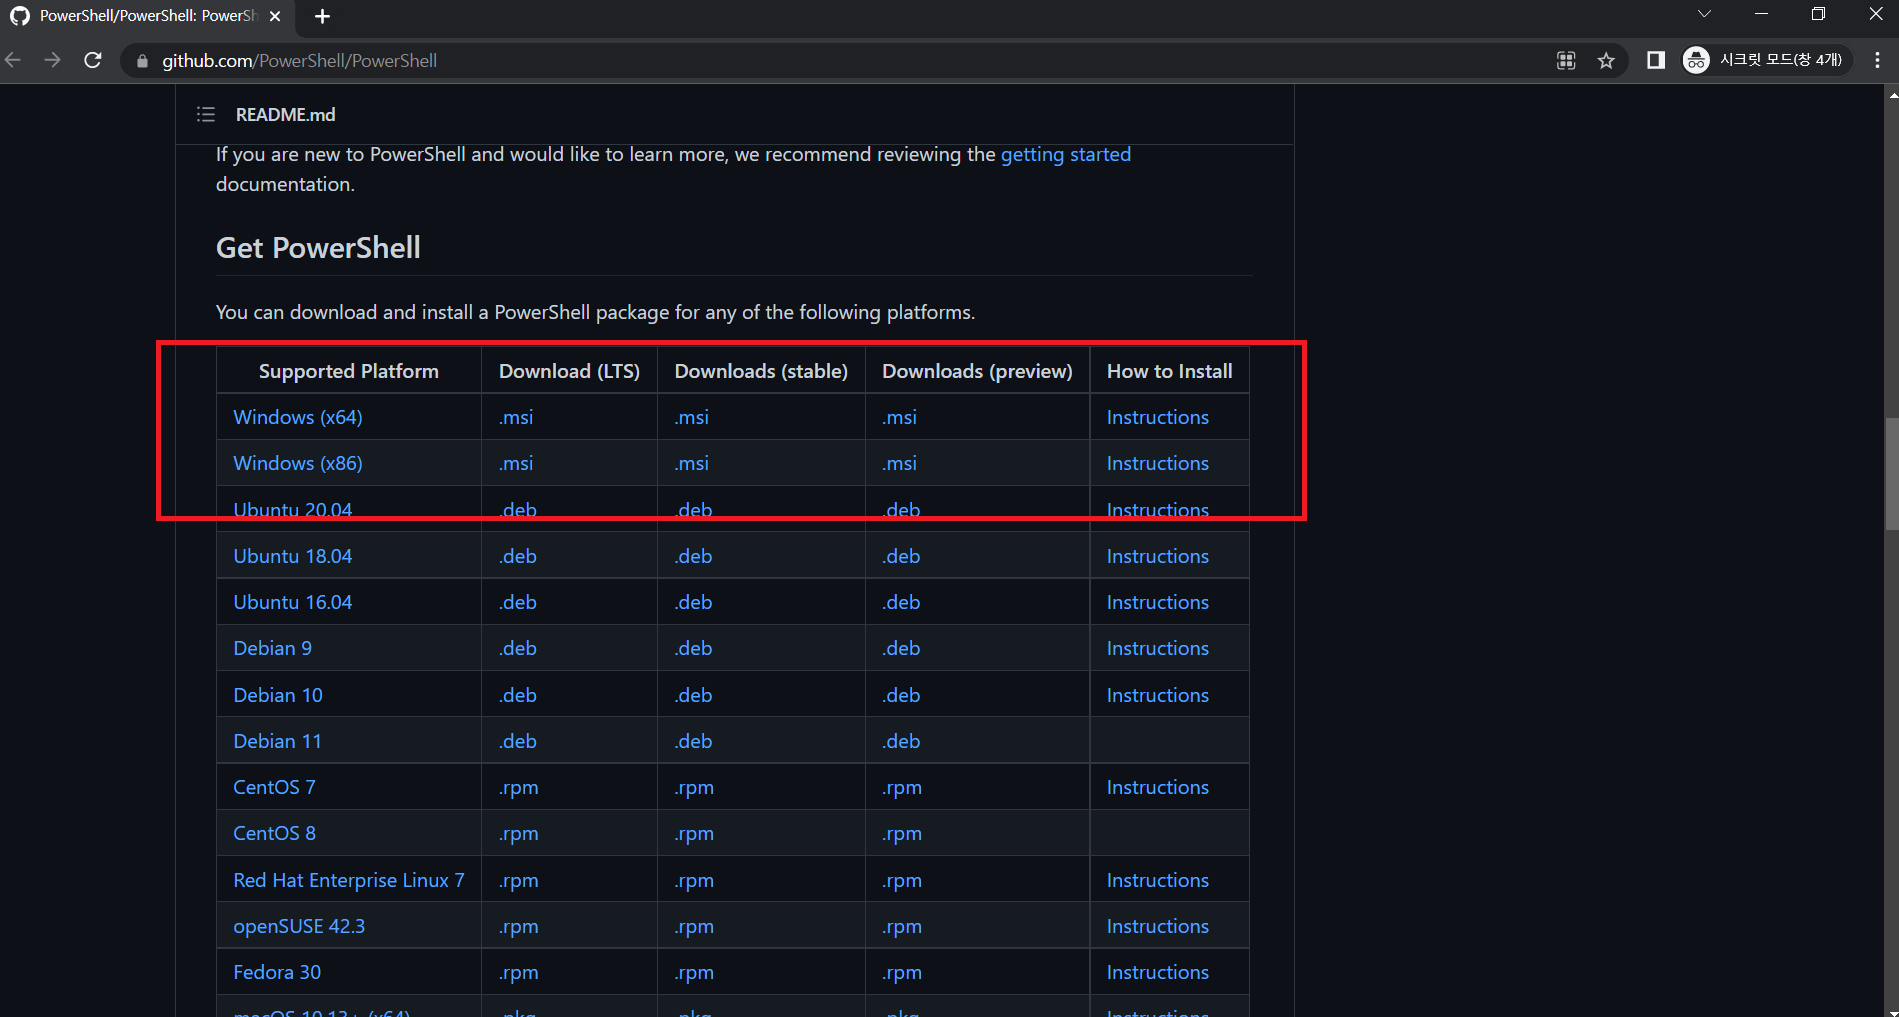The width and height of the screenshot is (1899, 1017).
Task: Click the scrollbar up arrow
Action: (x=1891, y=94)
